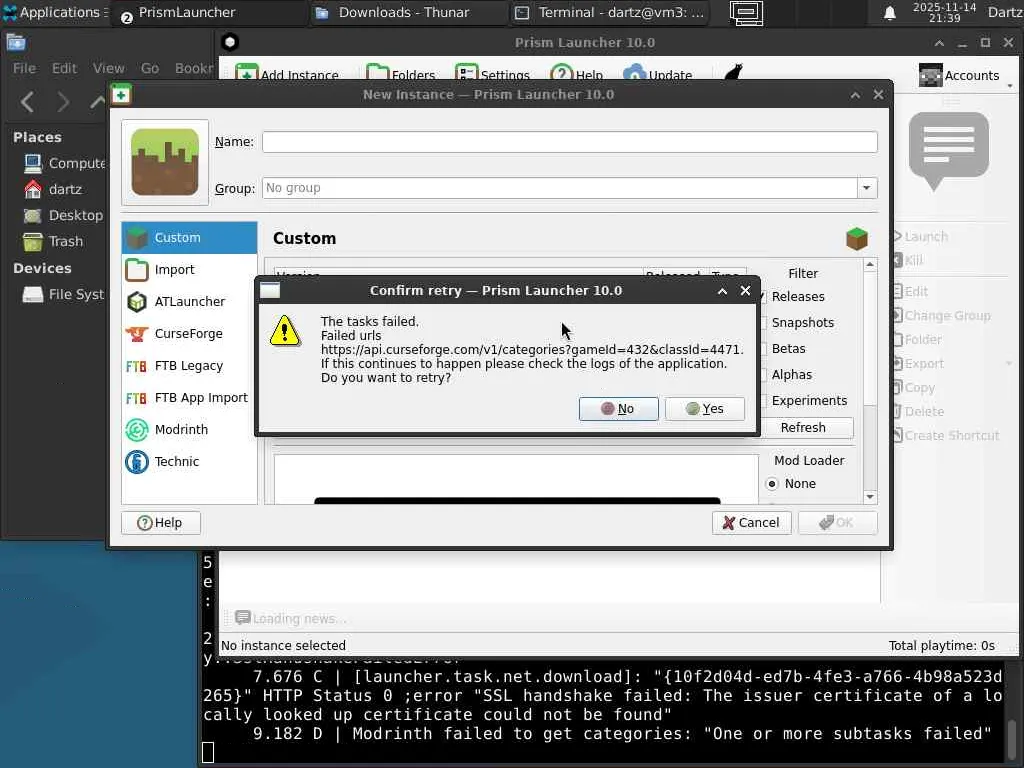Viewport: 1024px width, 768px height.
Task: Click the yellow warning icon in the dialog
Action: [285, 330]
